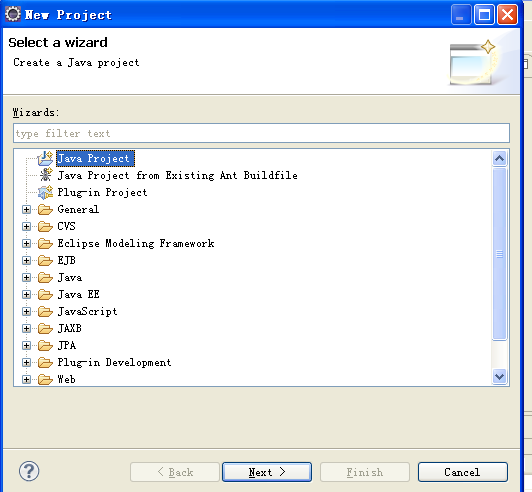Cancel the New Project dialog

pyautogui.click(x=463, y=472)
